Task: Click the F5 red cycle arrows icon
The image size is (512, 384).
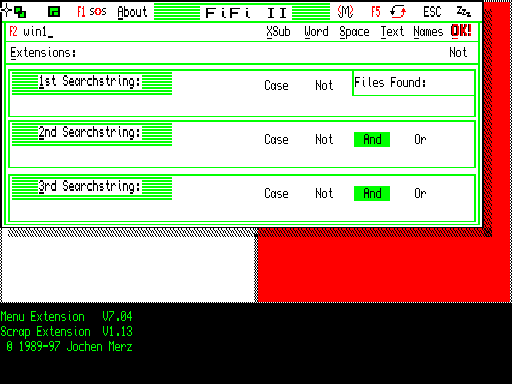Action: click(x=389, y=12)
